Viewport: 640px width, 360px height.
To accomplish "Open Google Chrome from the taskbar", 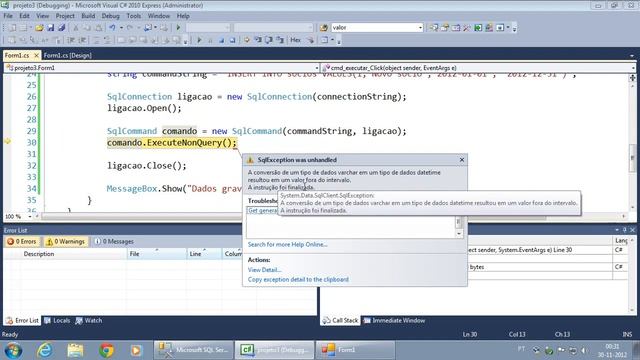I will tap(106, 350).
